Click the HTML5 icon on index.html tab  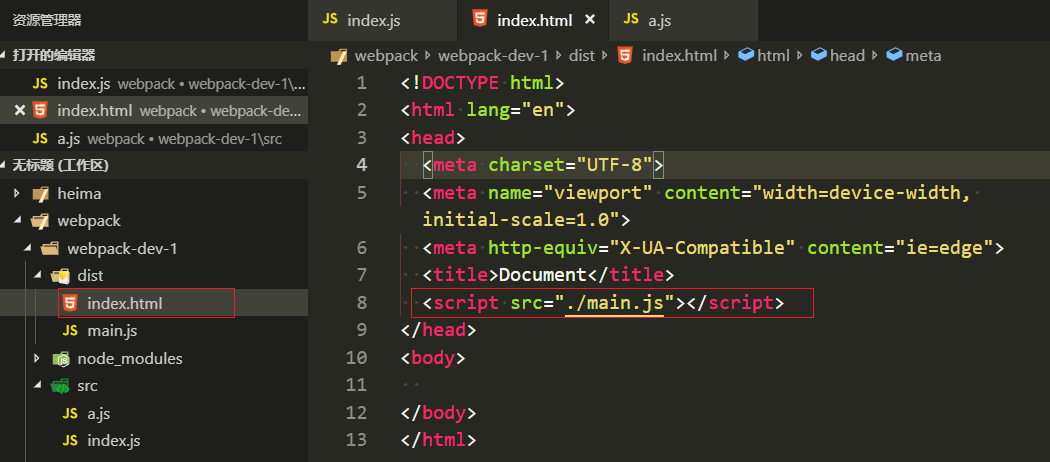pos(481,19)
